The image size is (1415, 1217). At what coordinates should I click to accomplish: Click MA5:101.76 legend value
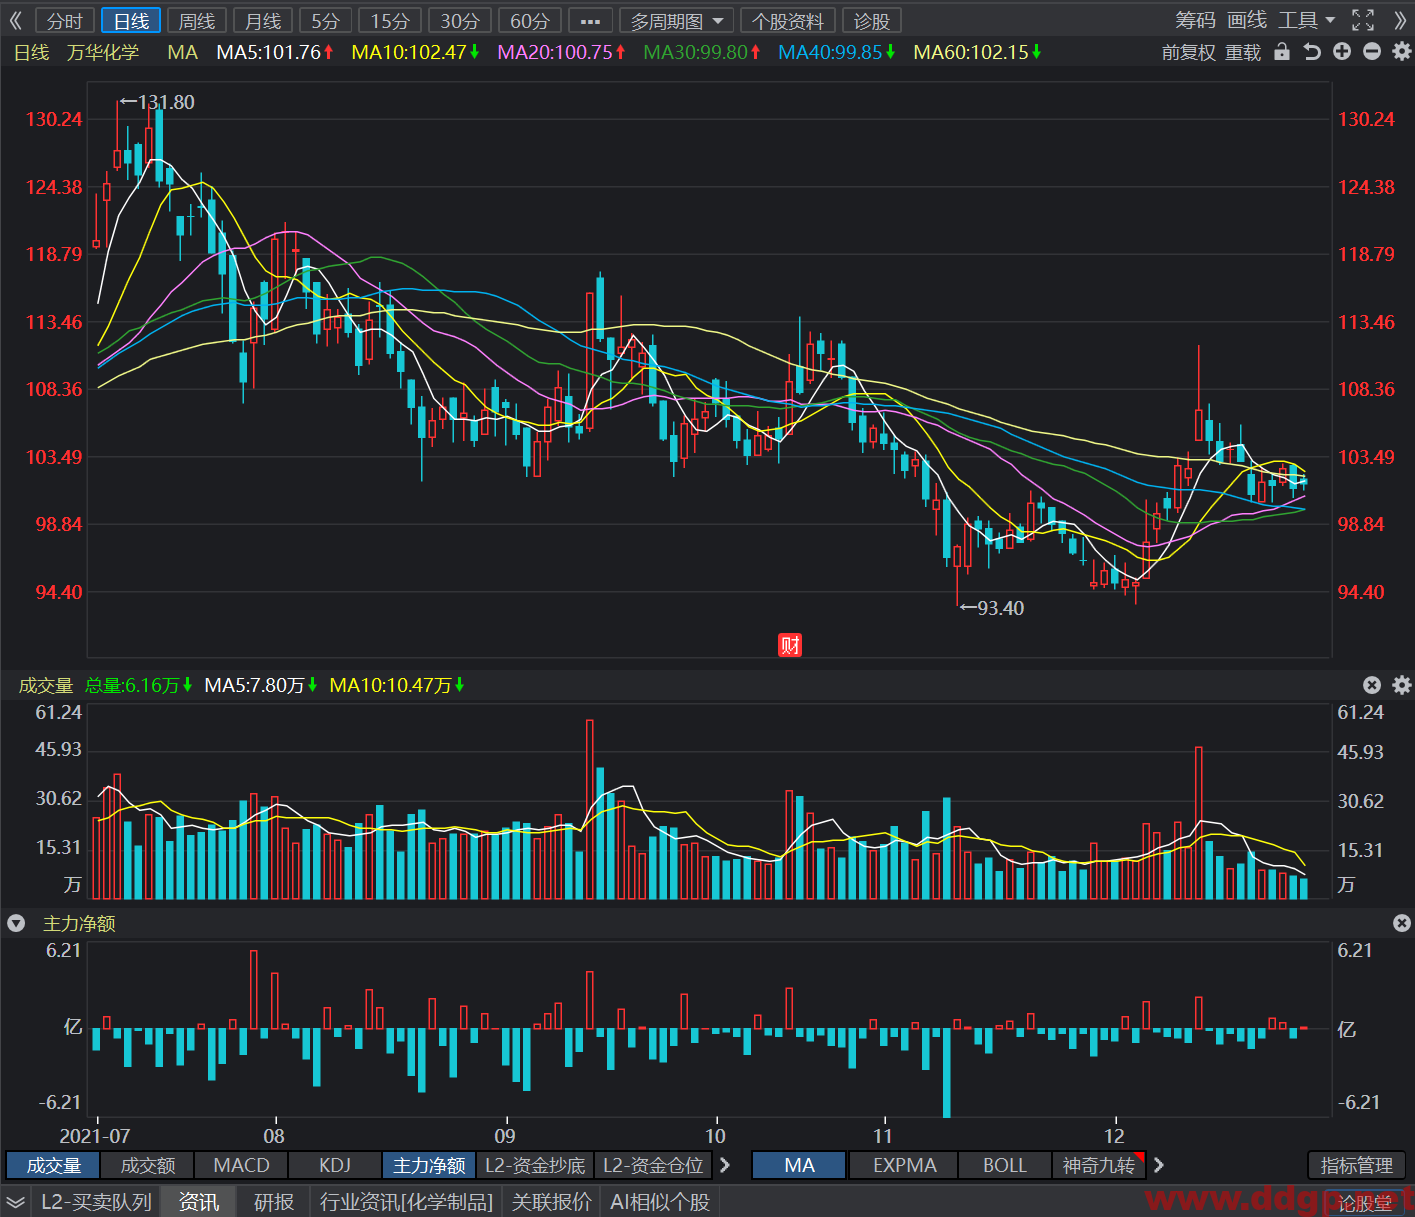tap(275, 52)
